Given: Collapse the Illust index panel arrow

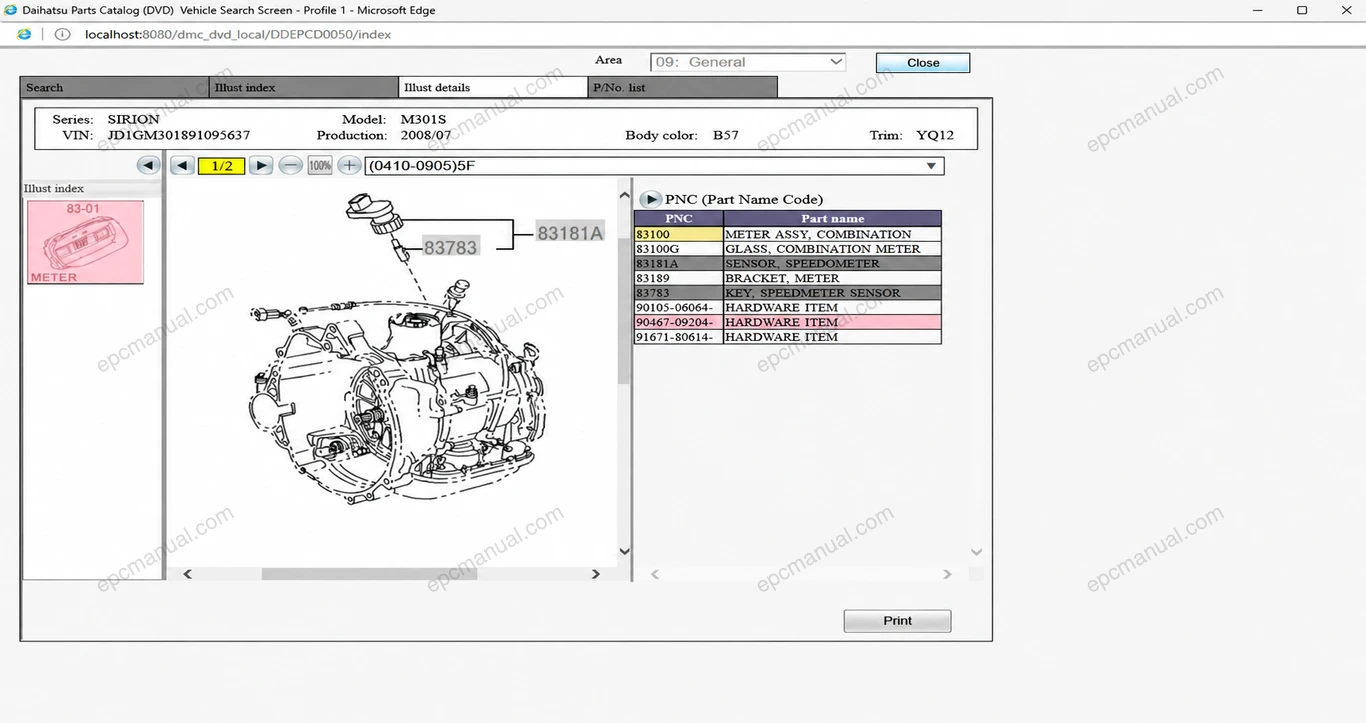Looking at the screenshot, I should [149, 166].
